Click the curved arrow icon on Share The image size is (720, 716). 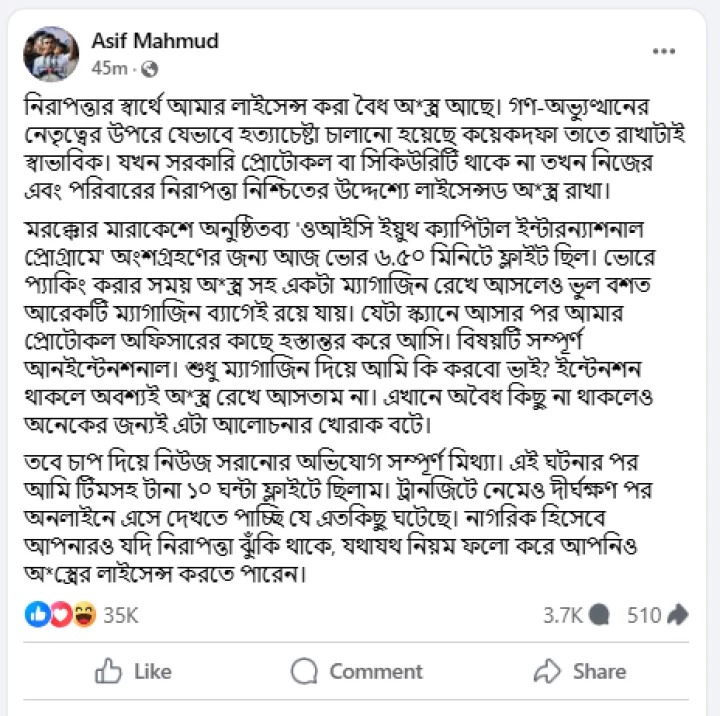547,671
